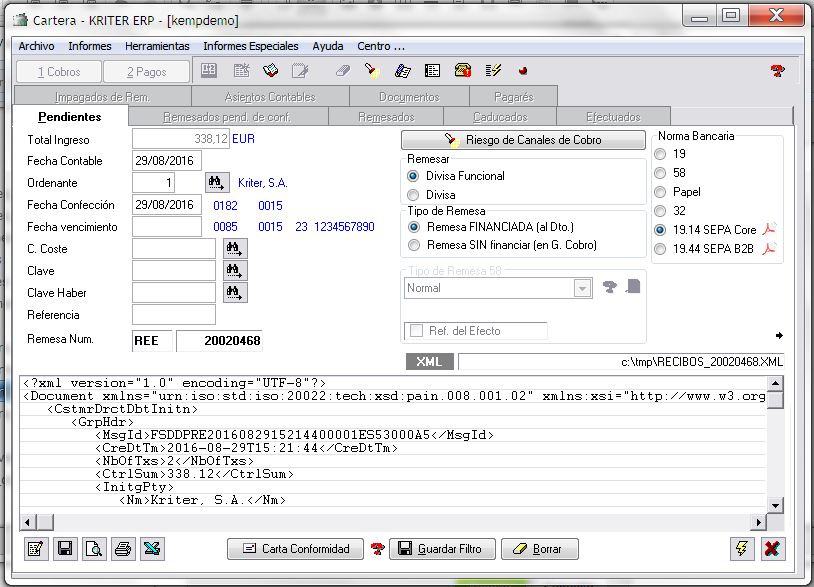The height and width of the screenshot is (587, 814).
Task: Open the Informes Especiales menu
Action: (251, 46)
